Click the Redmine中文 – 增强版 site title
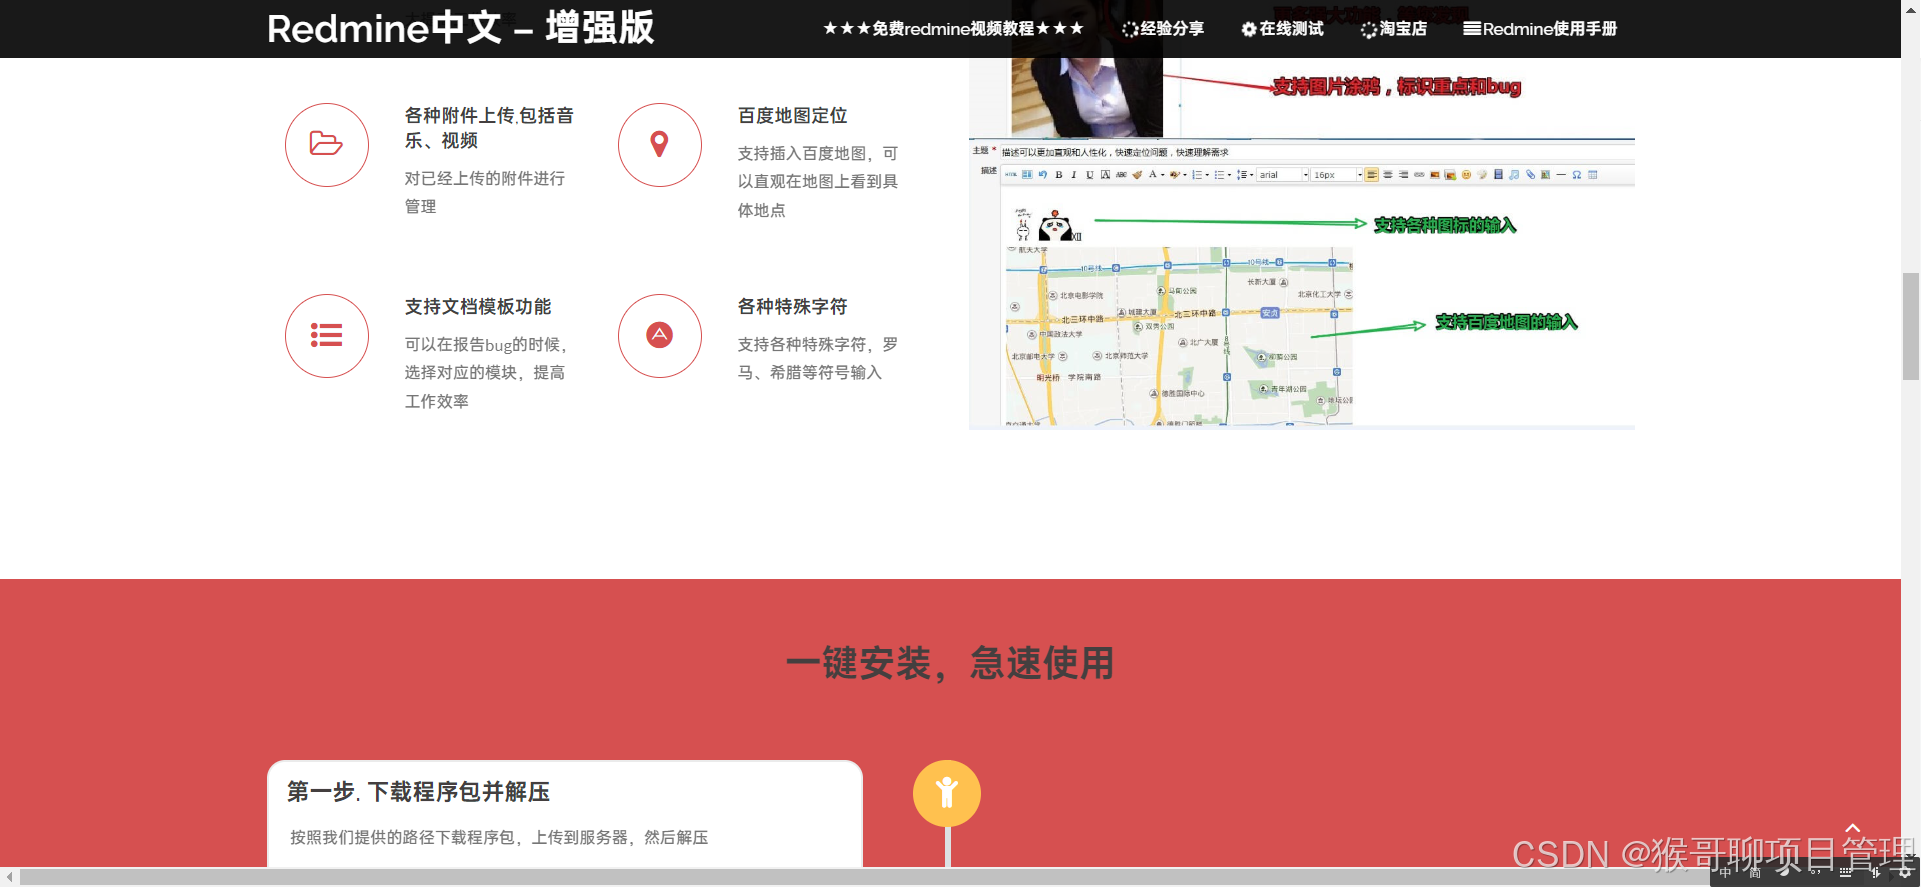 (x=460, y=28)
